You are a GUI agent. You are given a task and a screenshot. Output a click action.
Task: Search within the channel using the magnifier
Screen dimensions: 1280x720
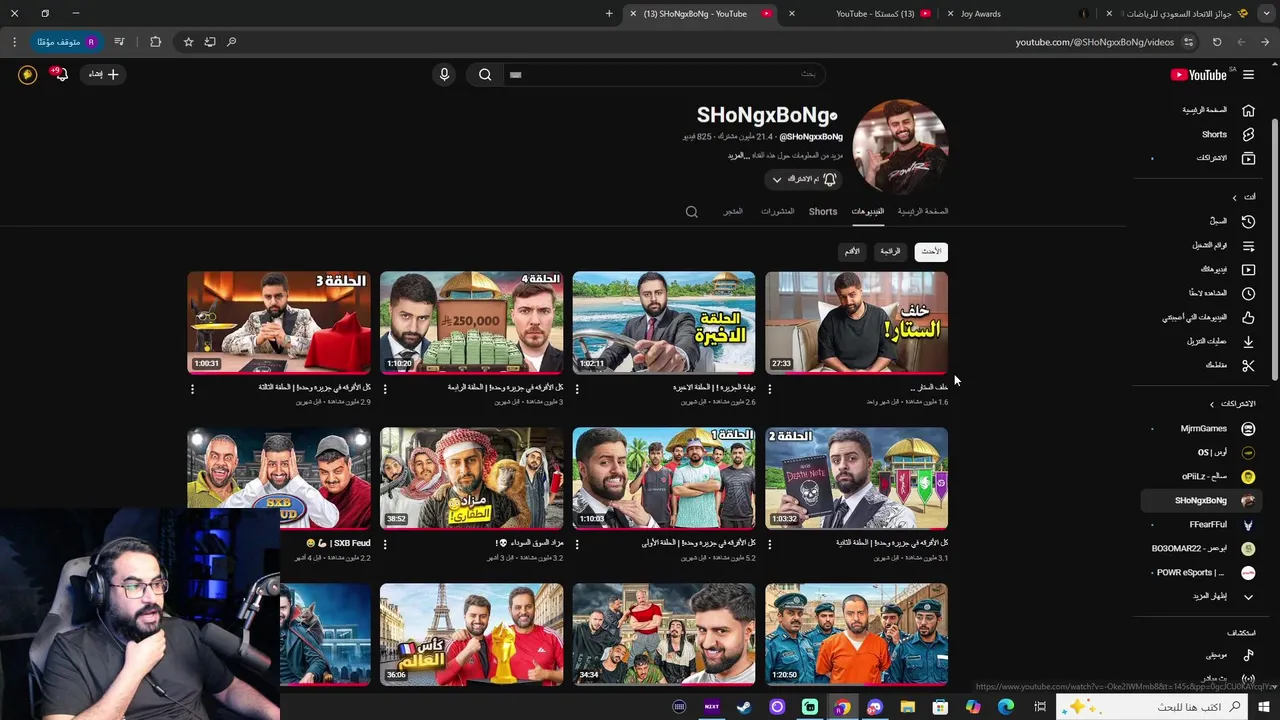(x=691, y=212)
